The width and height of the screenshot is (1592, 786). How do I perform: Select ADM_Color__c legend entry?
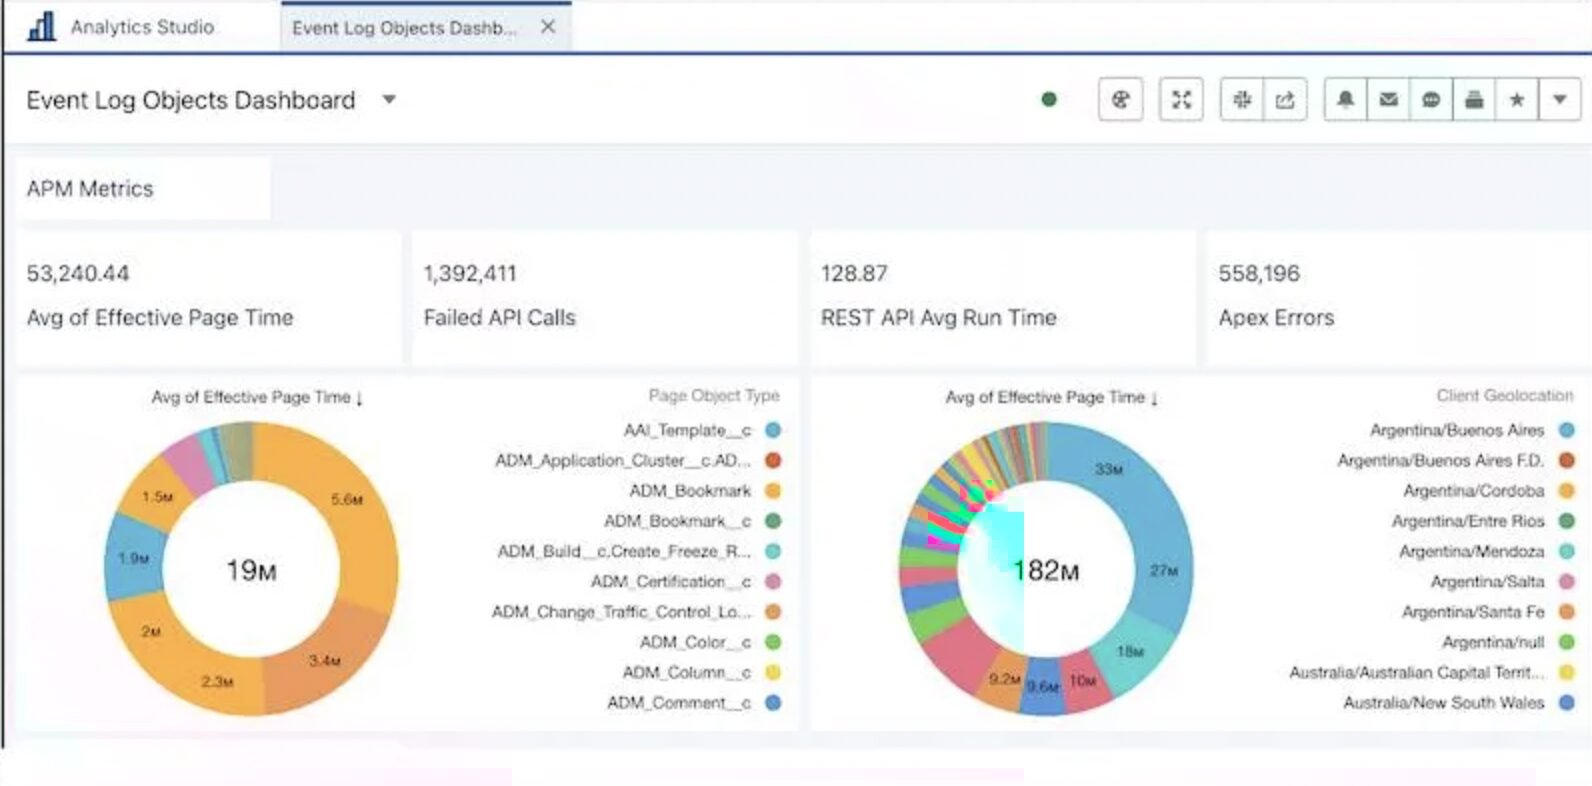(710, 642)
